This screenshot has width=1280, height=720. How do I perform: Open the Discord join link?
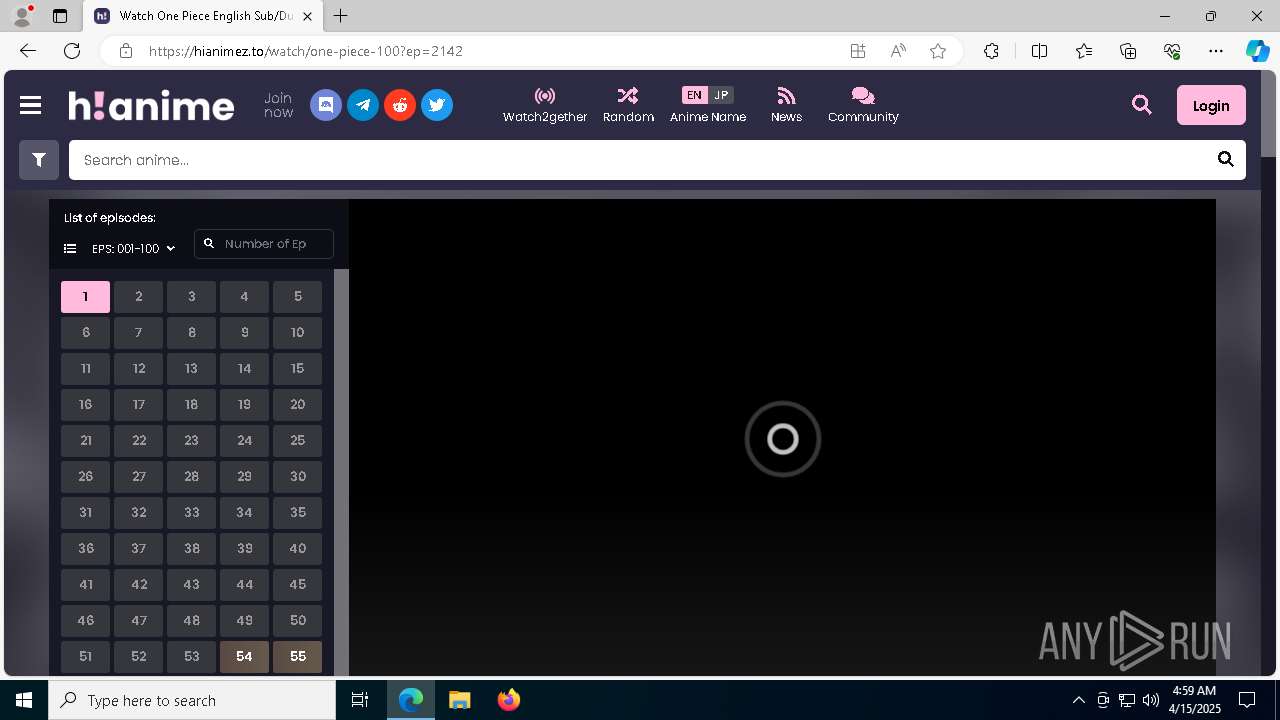coord(326,105)
